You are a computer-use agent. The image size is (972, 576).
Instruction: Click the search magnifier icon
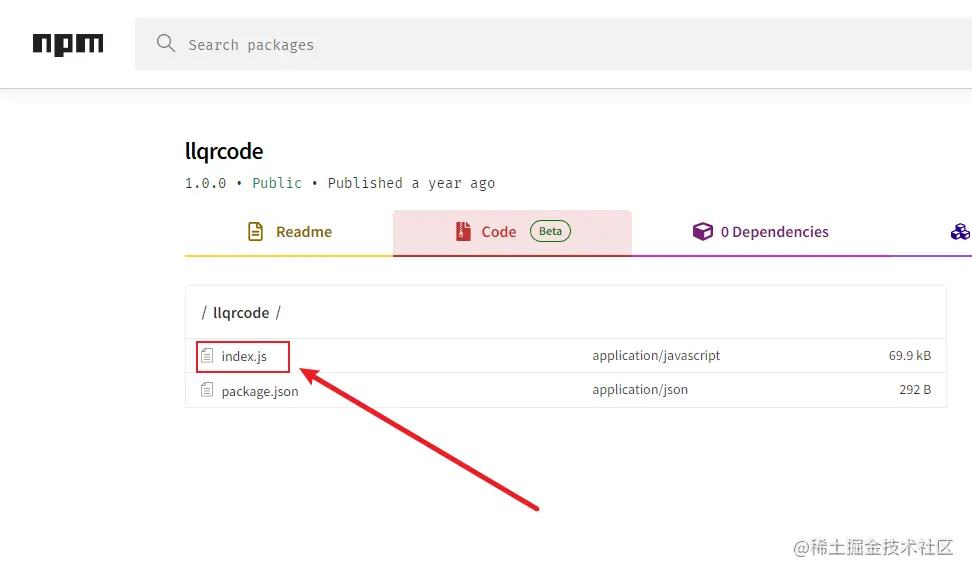[x=166, y=43]
